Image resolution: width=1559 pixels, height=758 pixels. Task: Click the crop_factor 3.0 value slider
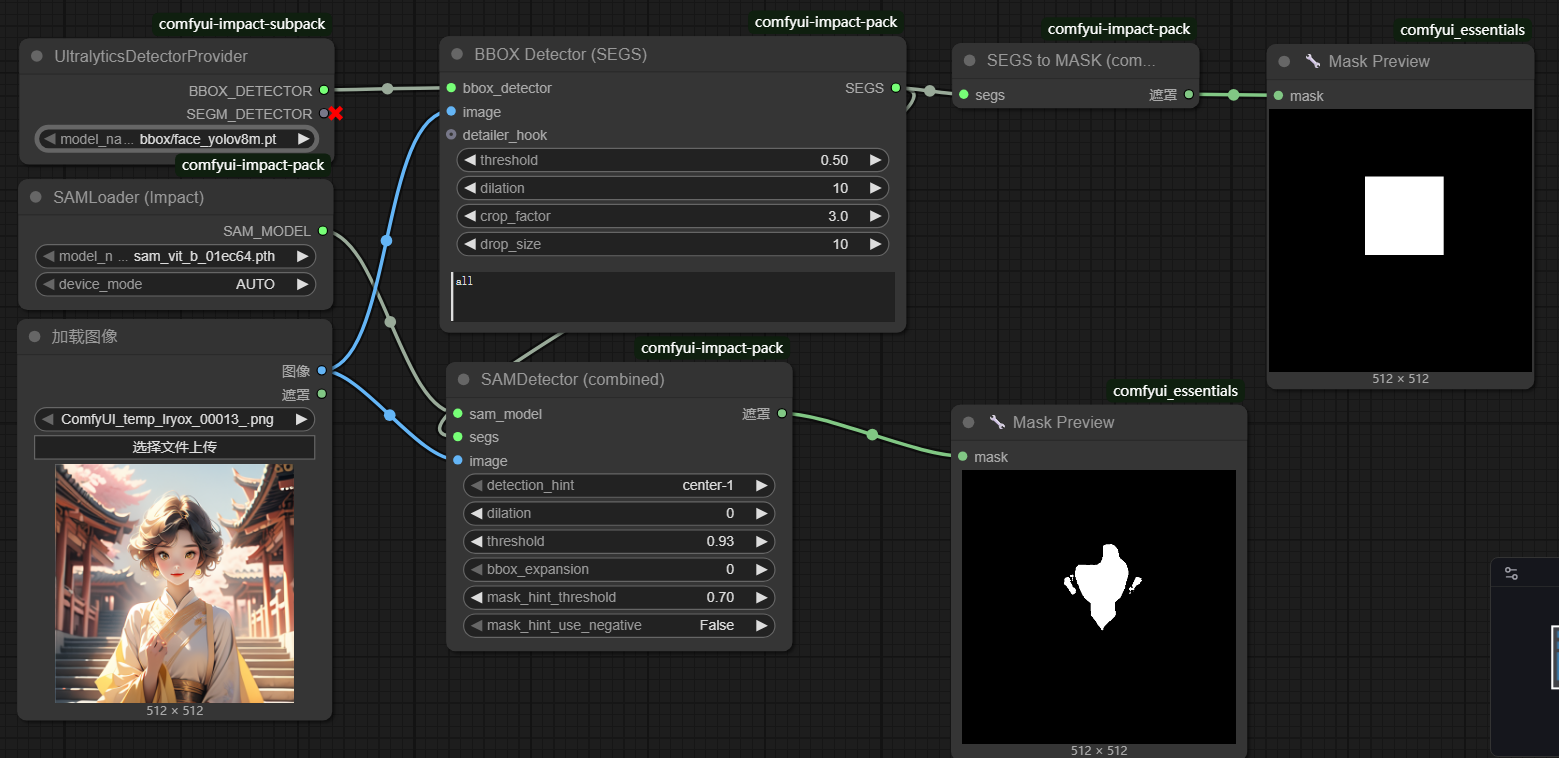[x=672, y=216]
